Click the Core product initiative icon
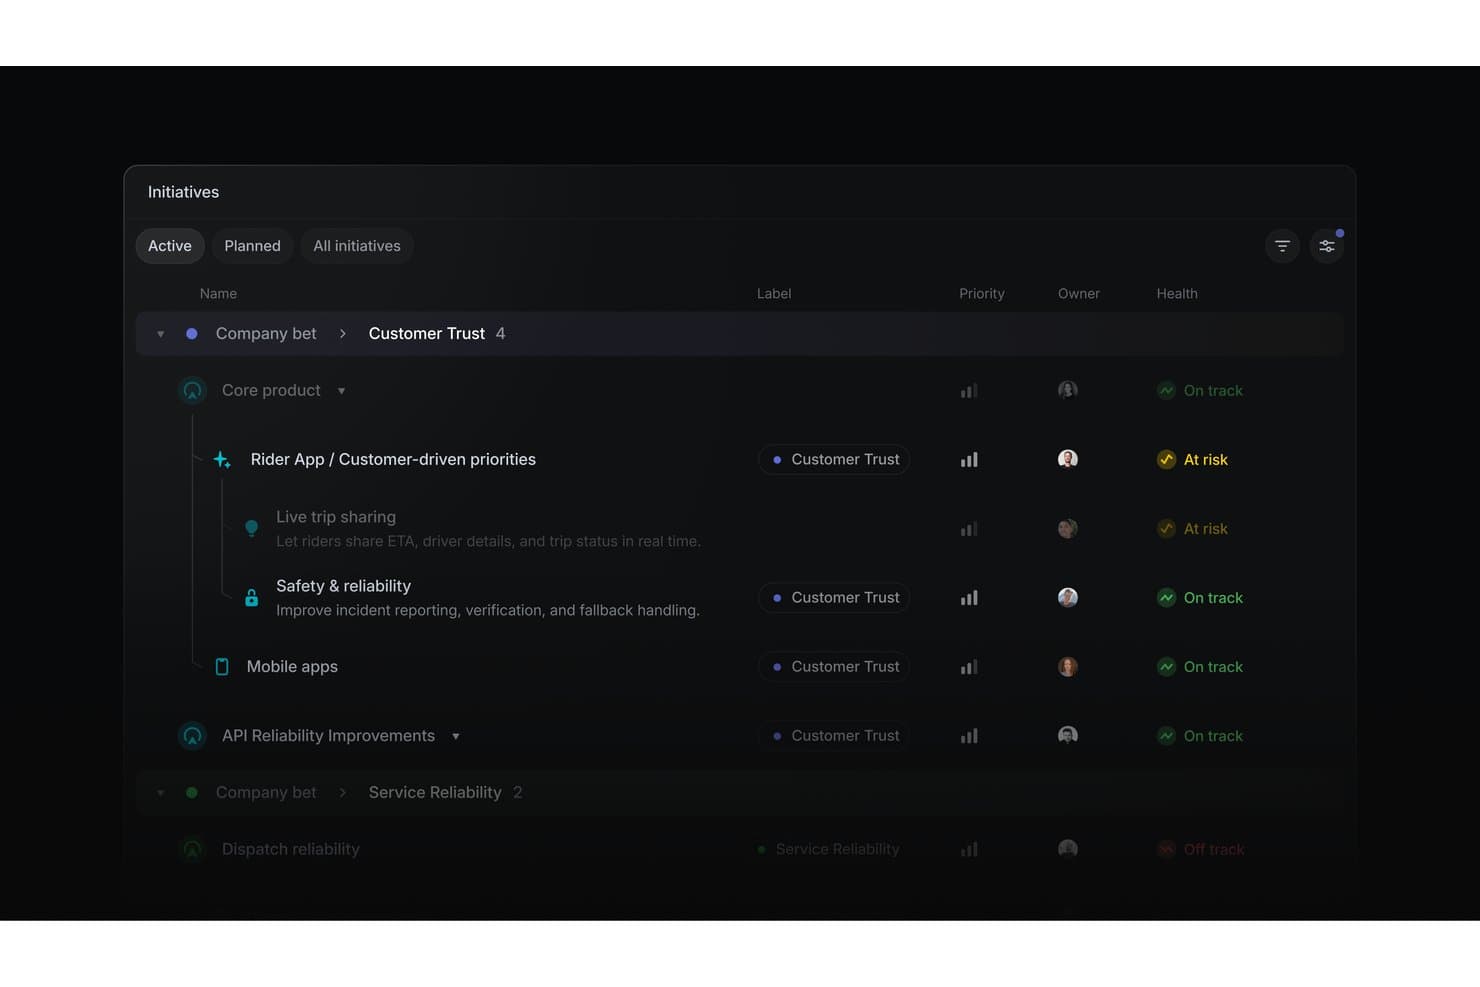The image size is (1480, 987). (192, 391)
